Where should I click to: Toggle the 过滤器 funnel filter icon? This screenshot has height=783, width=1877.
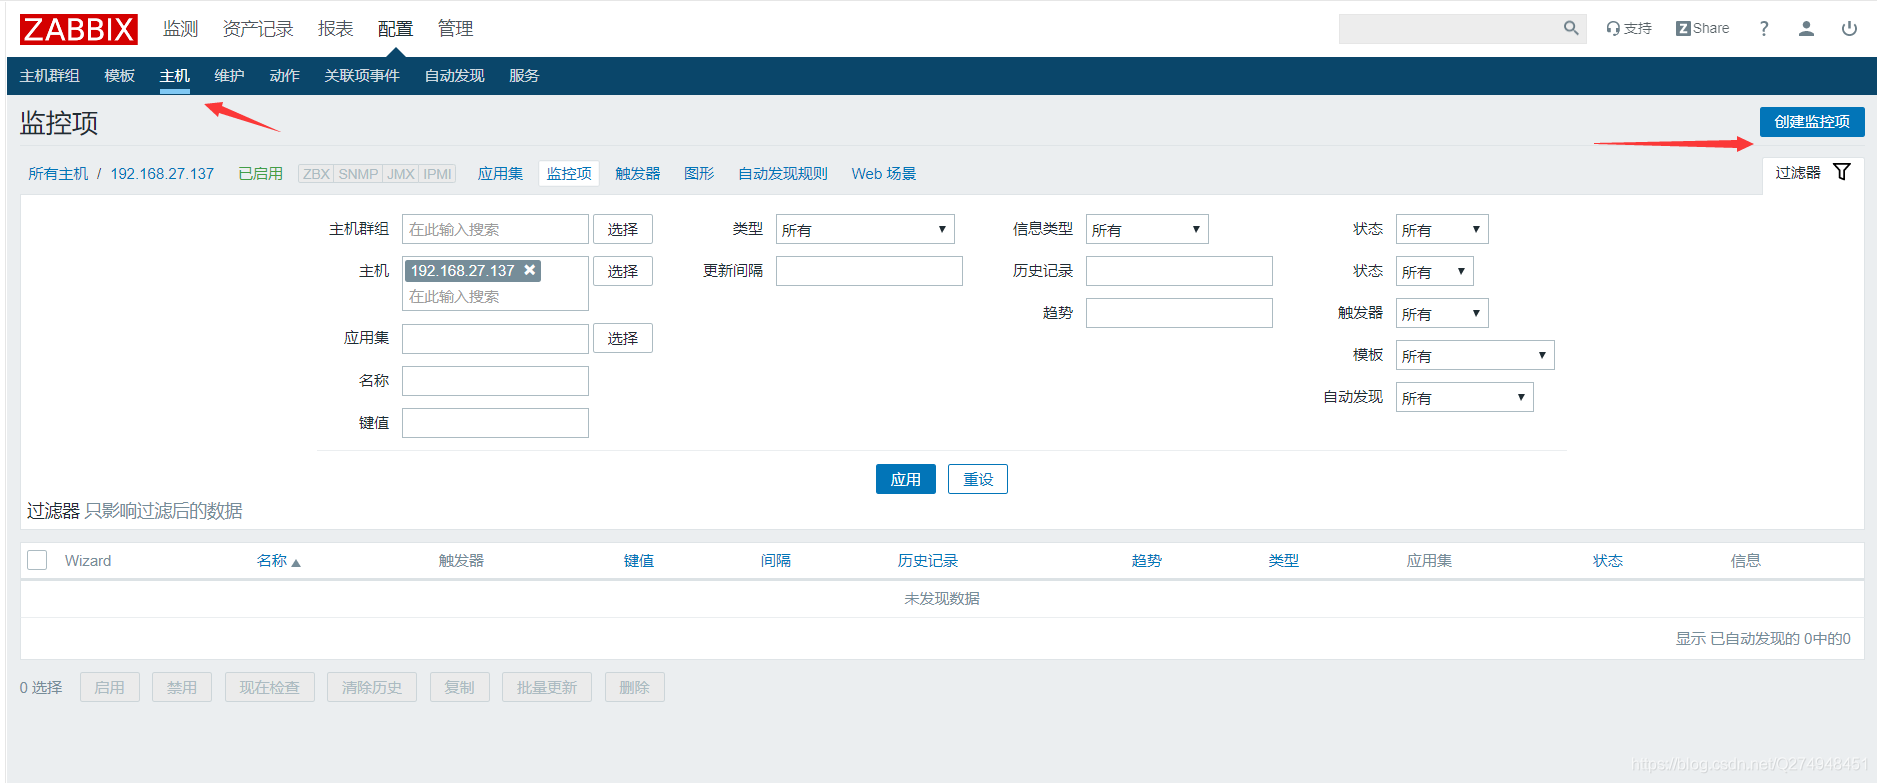click(1841, 172)
